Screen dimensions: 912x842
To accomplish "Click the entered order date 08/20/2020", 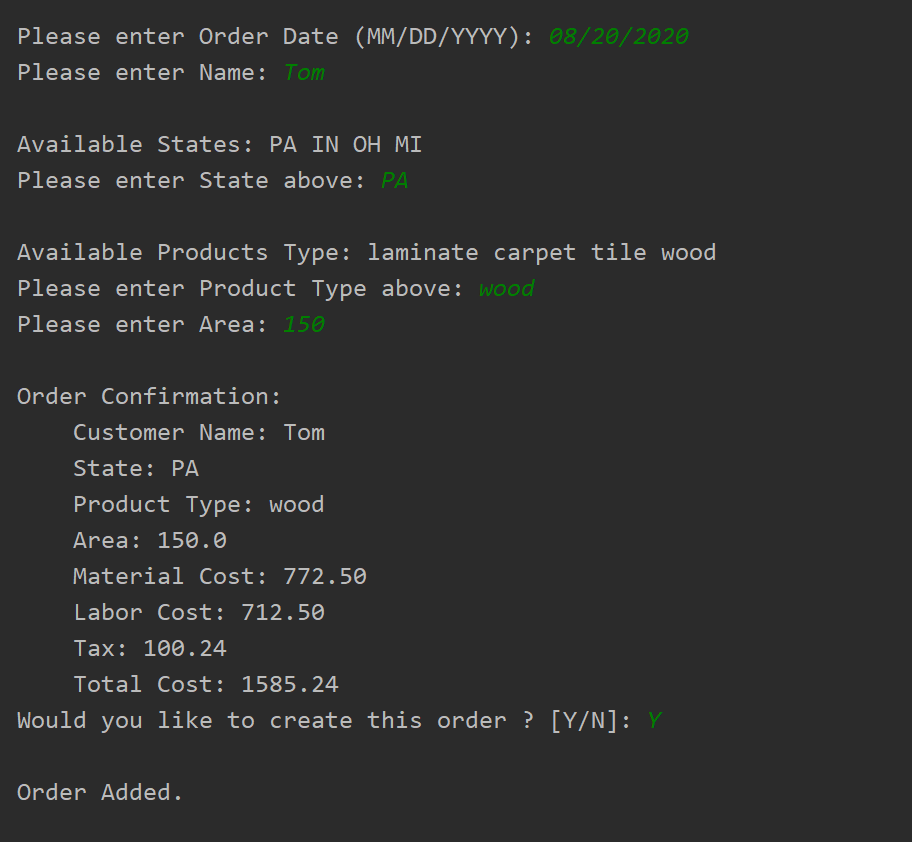I will (619, 37).
